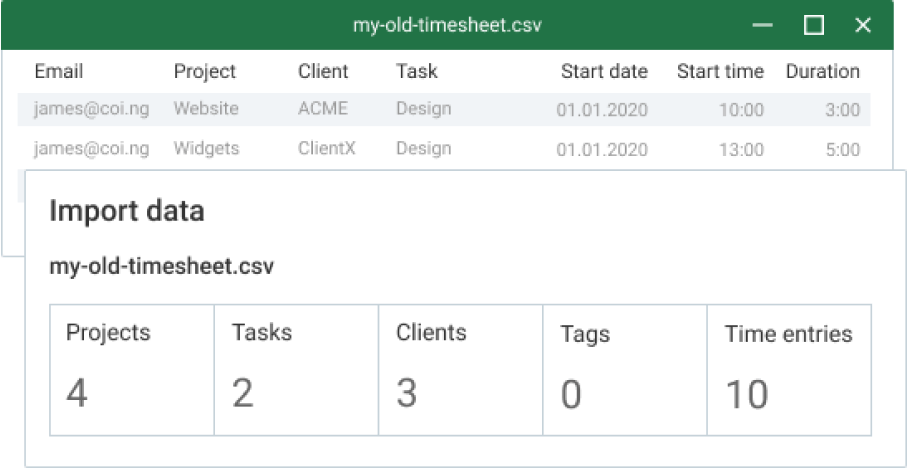Screen dimensions: 907x468
Task: Select the Project column header
Action: pos(205,72)
